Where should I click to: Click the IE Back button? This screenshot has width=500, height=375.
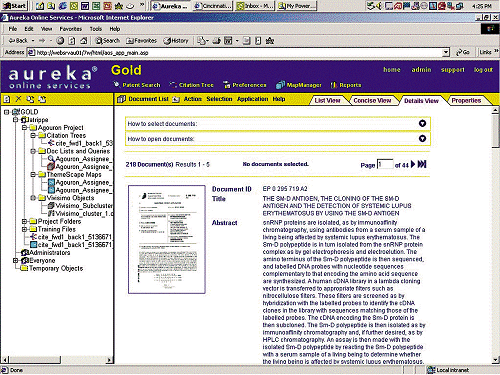pyautogui.click(x=18, y=41)
